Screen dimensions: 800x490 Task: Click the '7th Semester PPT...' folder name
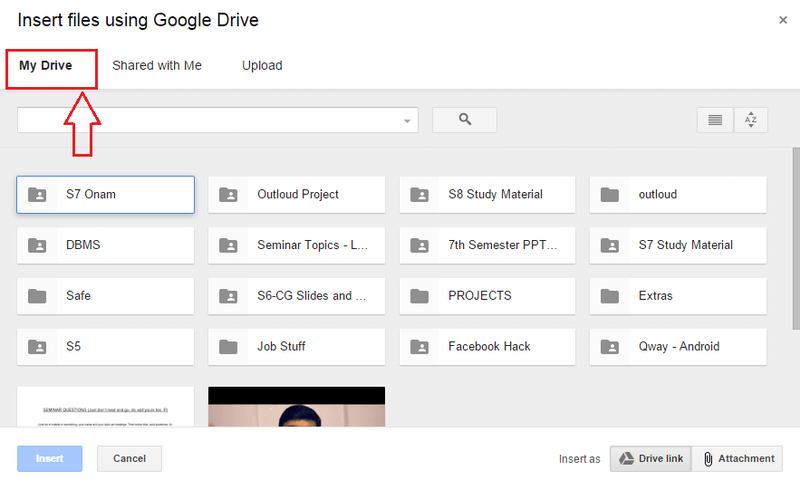pos(503,245)
